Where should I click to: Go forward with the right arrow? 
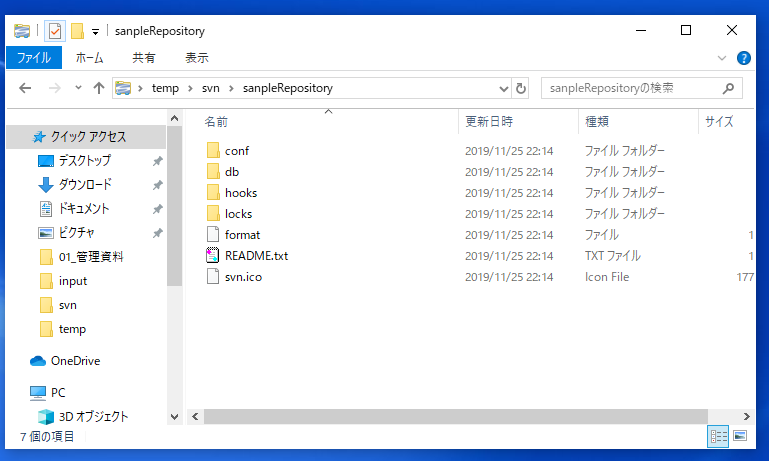tap(55, 88)
